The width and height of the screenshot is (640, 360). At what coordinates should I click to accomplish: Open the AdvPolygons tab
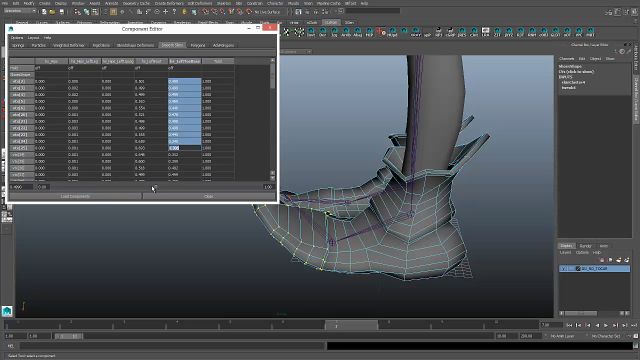coord(223,45)
